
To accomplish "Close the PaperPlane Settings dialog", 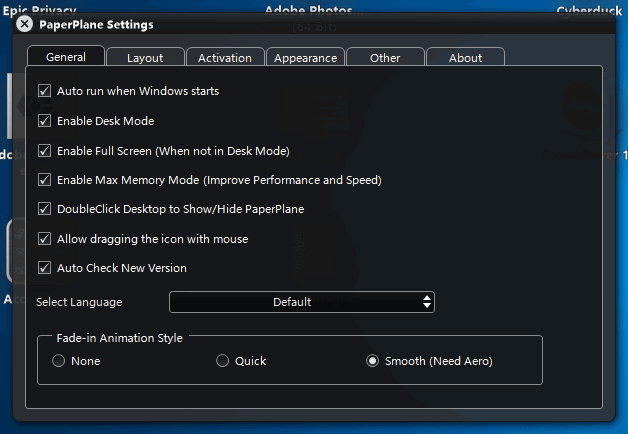I will coord(24,24).
